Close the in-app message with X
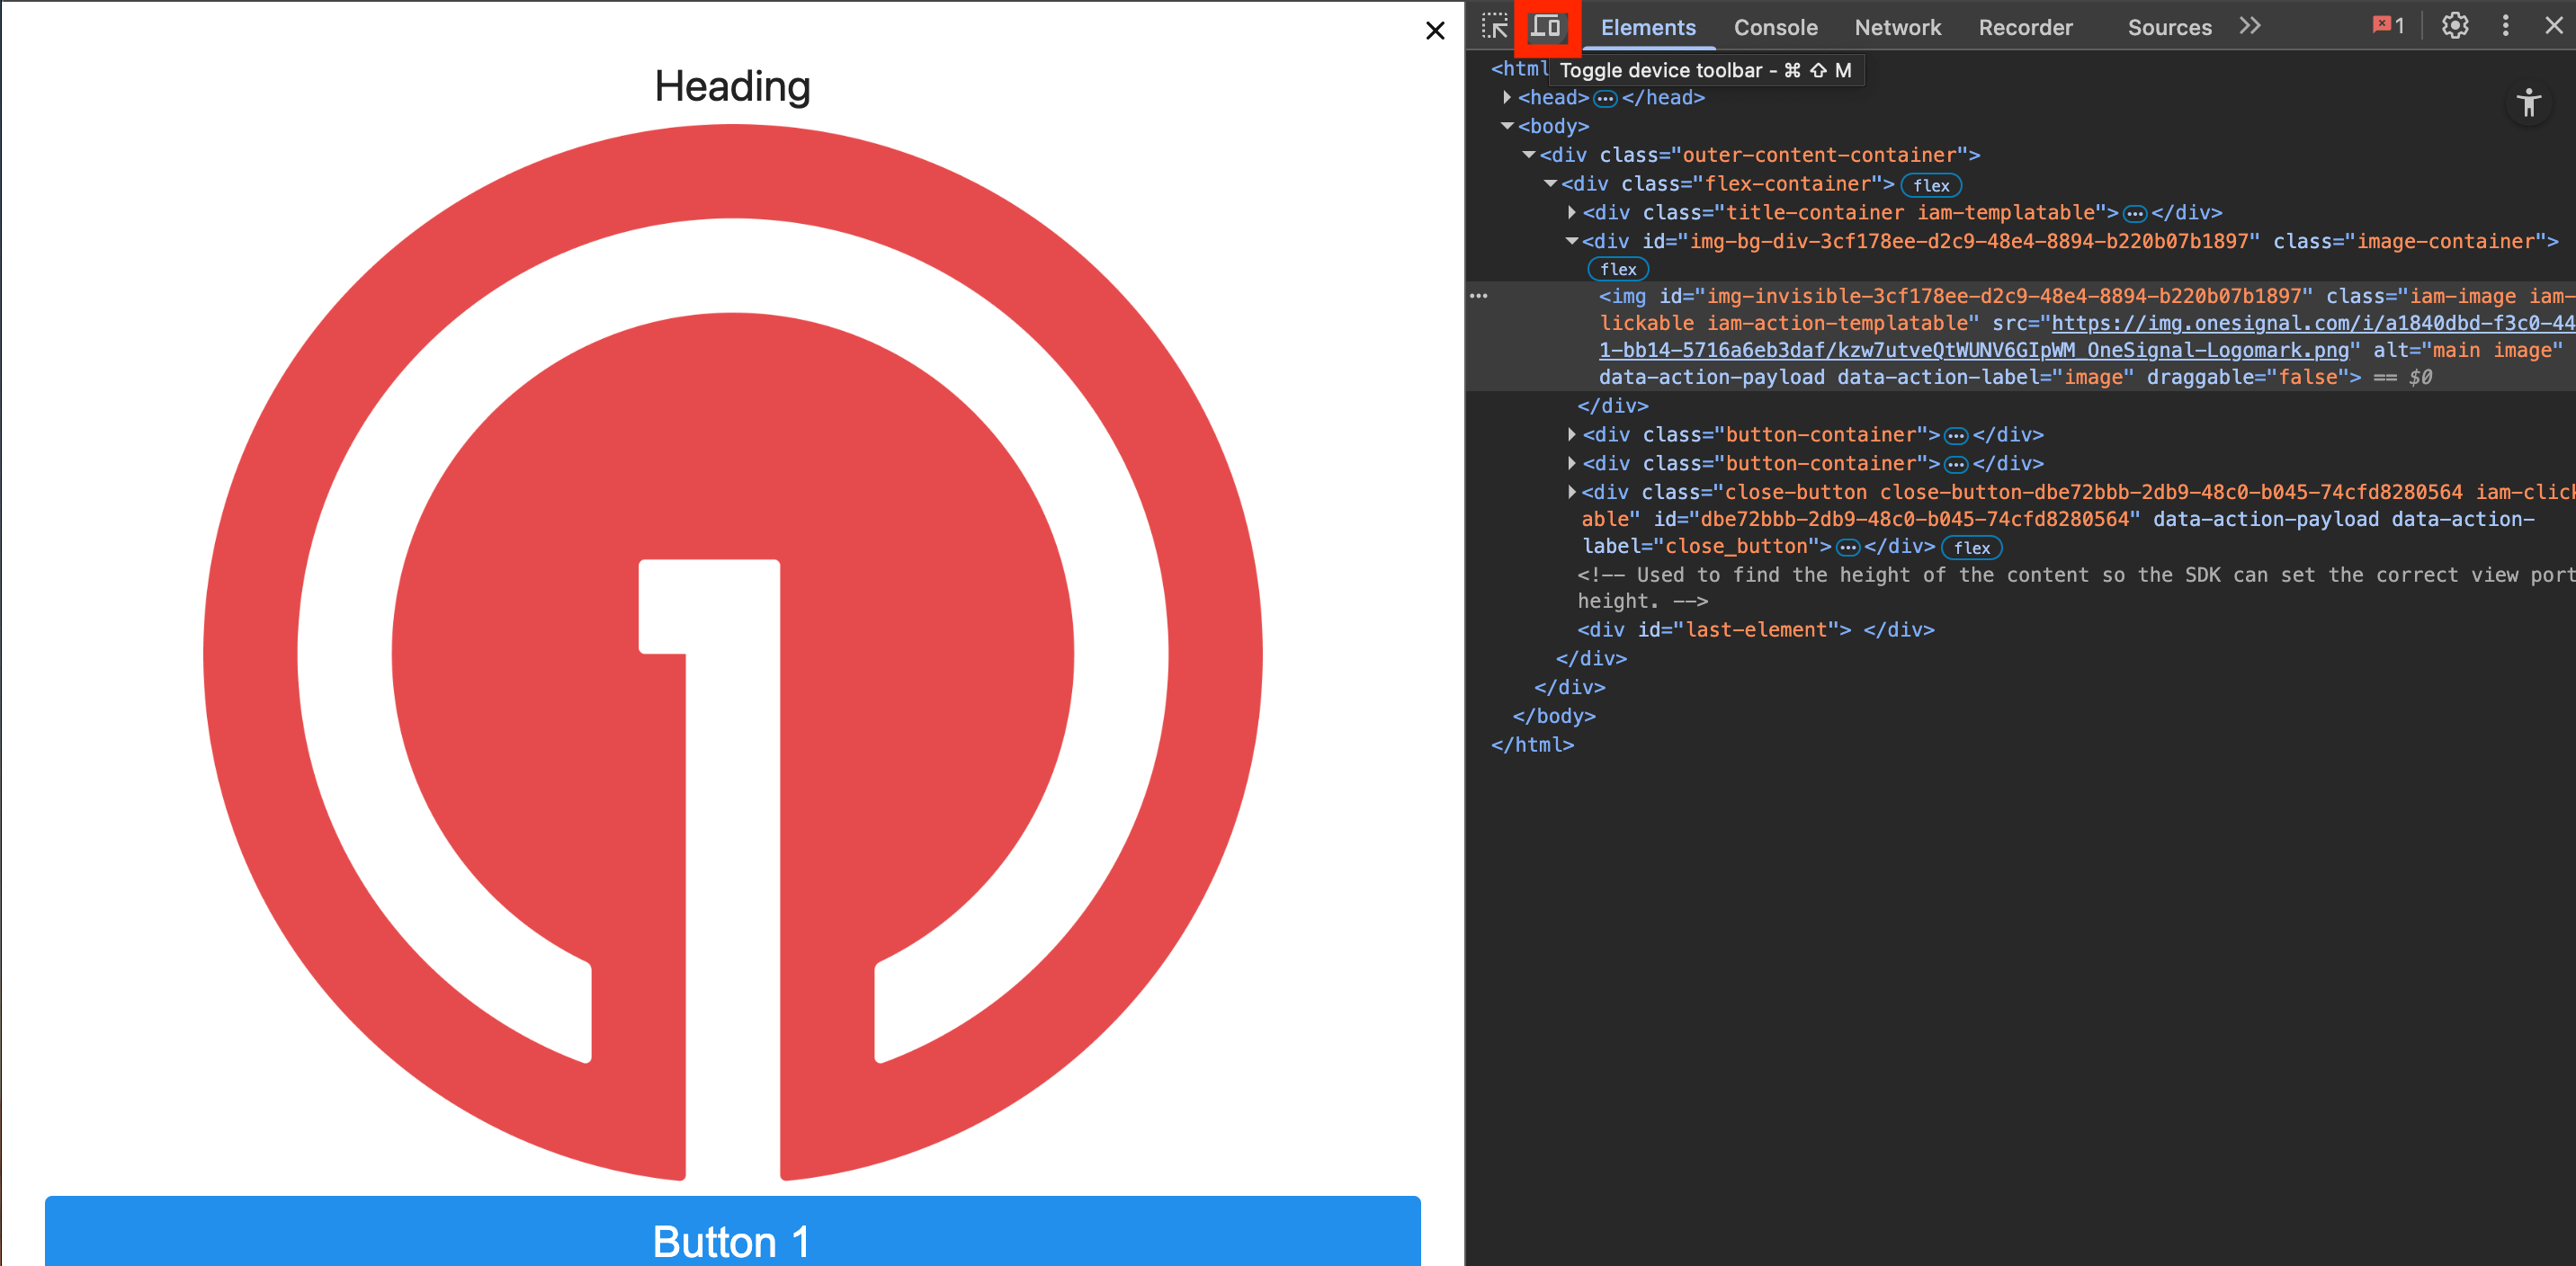 [1435, 31]
